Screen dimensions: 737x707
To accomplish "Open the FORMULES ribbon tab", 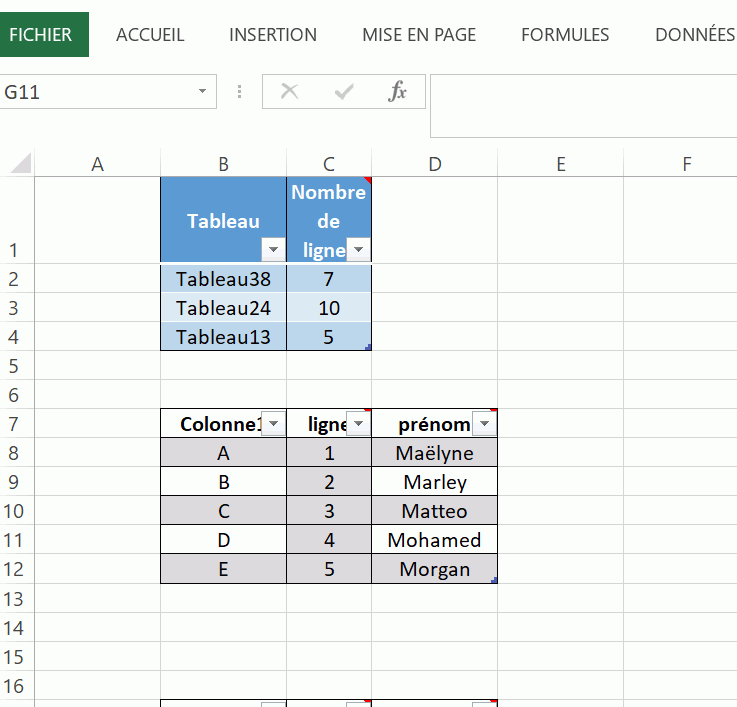I will click(x=565, y=35).
